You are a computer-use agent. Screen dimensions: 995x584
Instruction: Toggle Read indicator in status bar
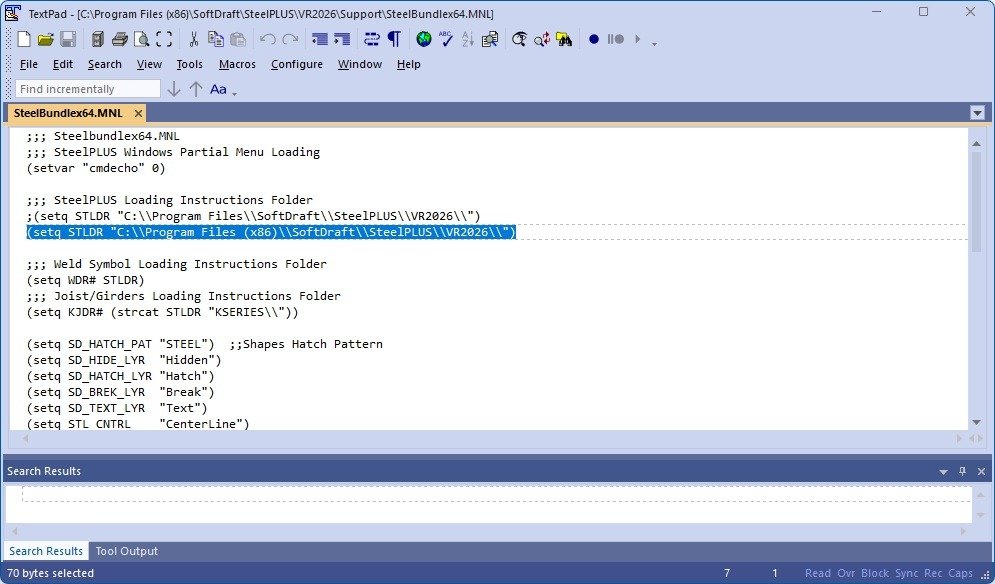point(817,573)
